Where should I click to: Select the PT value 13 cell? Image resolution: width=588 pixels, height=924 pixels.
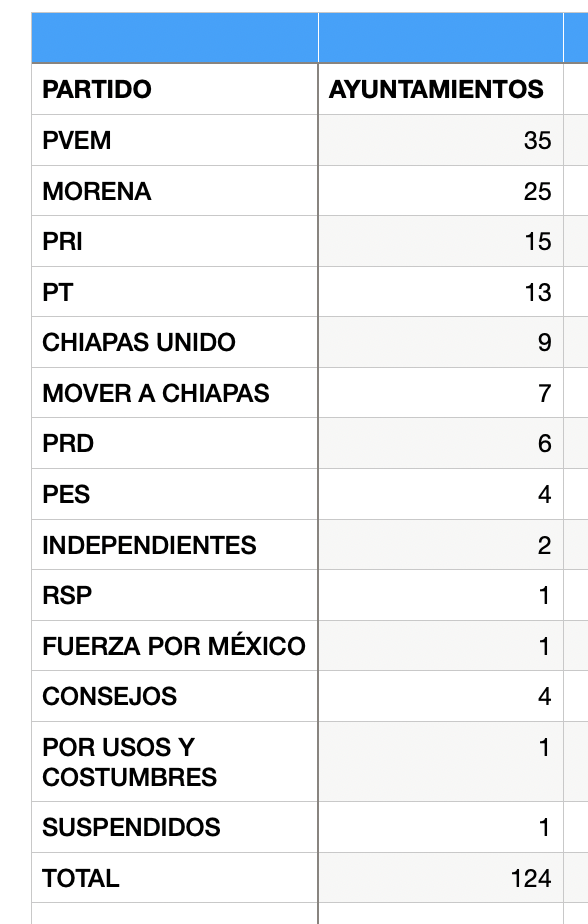point(441,292)
